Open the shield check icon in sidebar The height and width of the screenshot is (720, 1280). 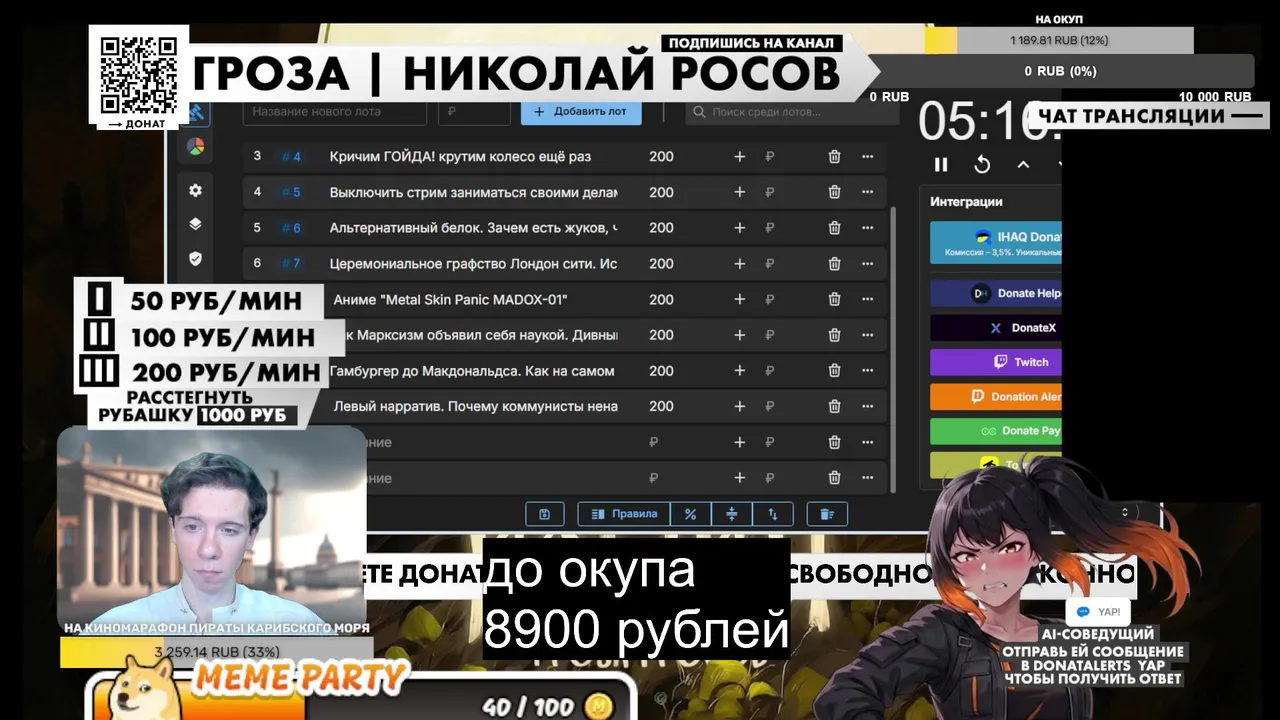point(195,258)
